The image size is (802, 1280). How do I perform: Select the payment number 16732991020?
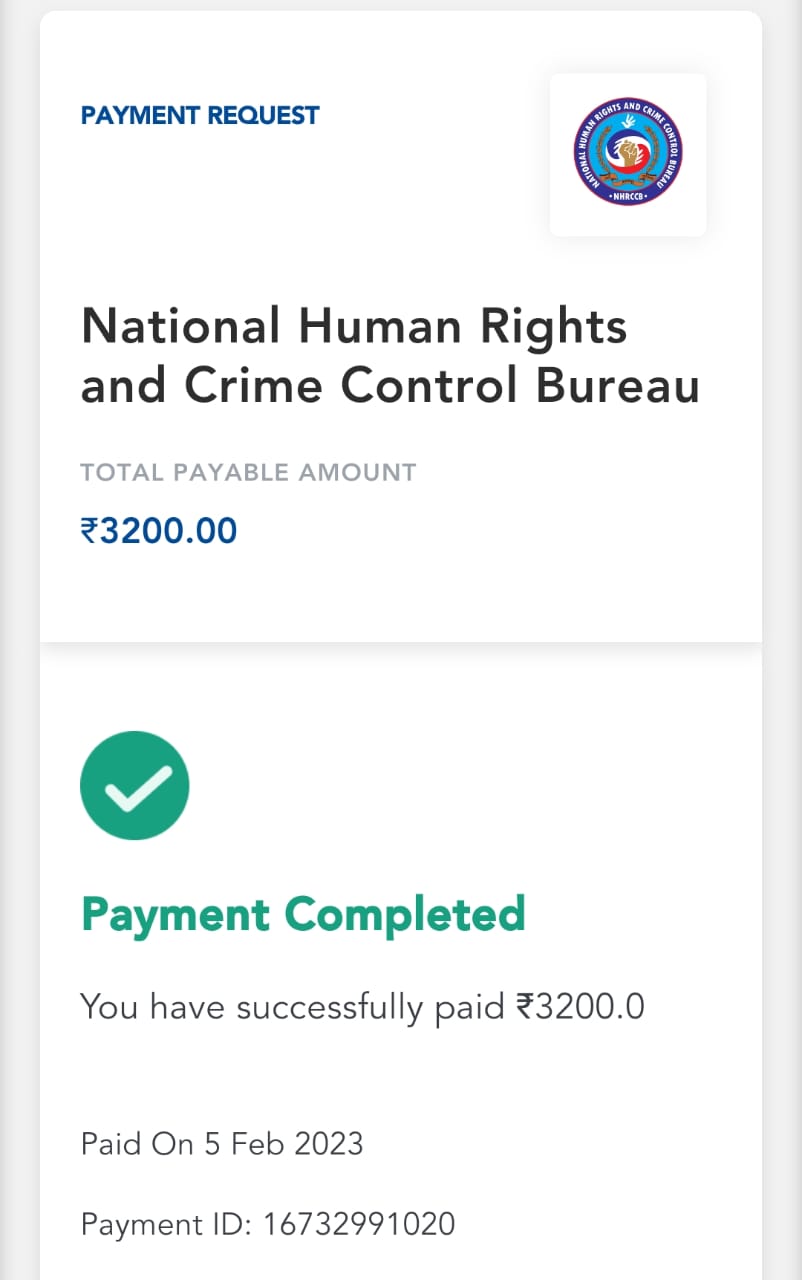point(359,1224)
